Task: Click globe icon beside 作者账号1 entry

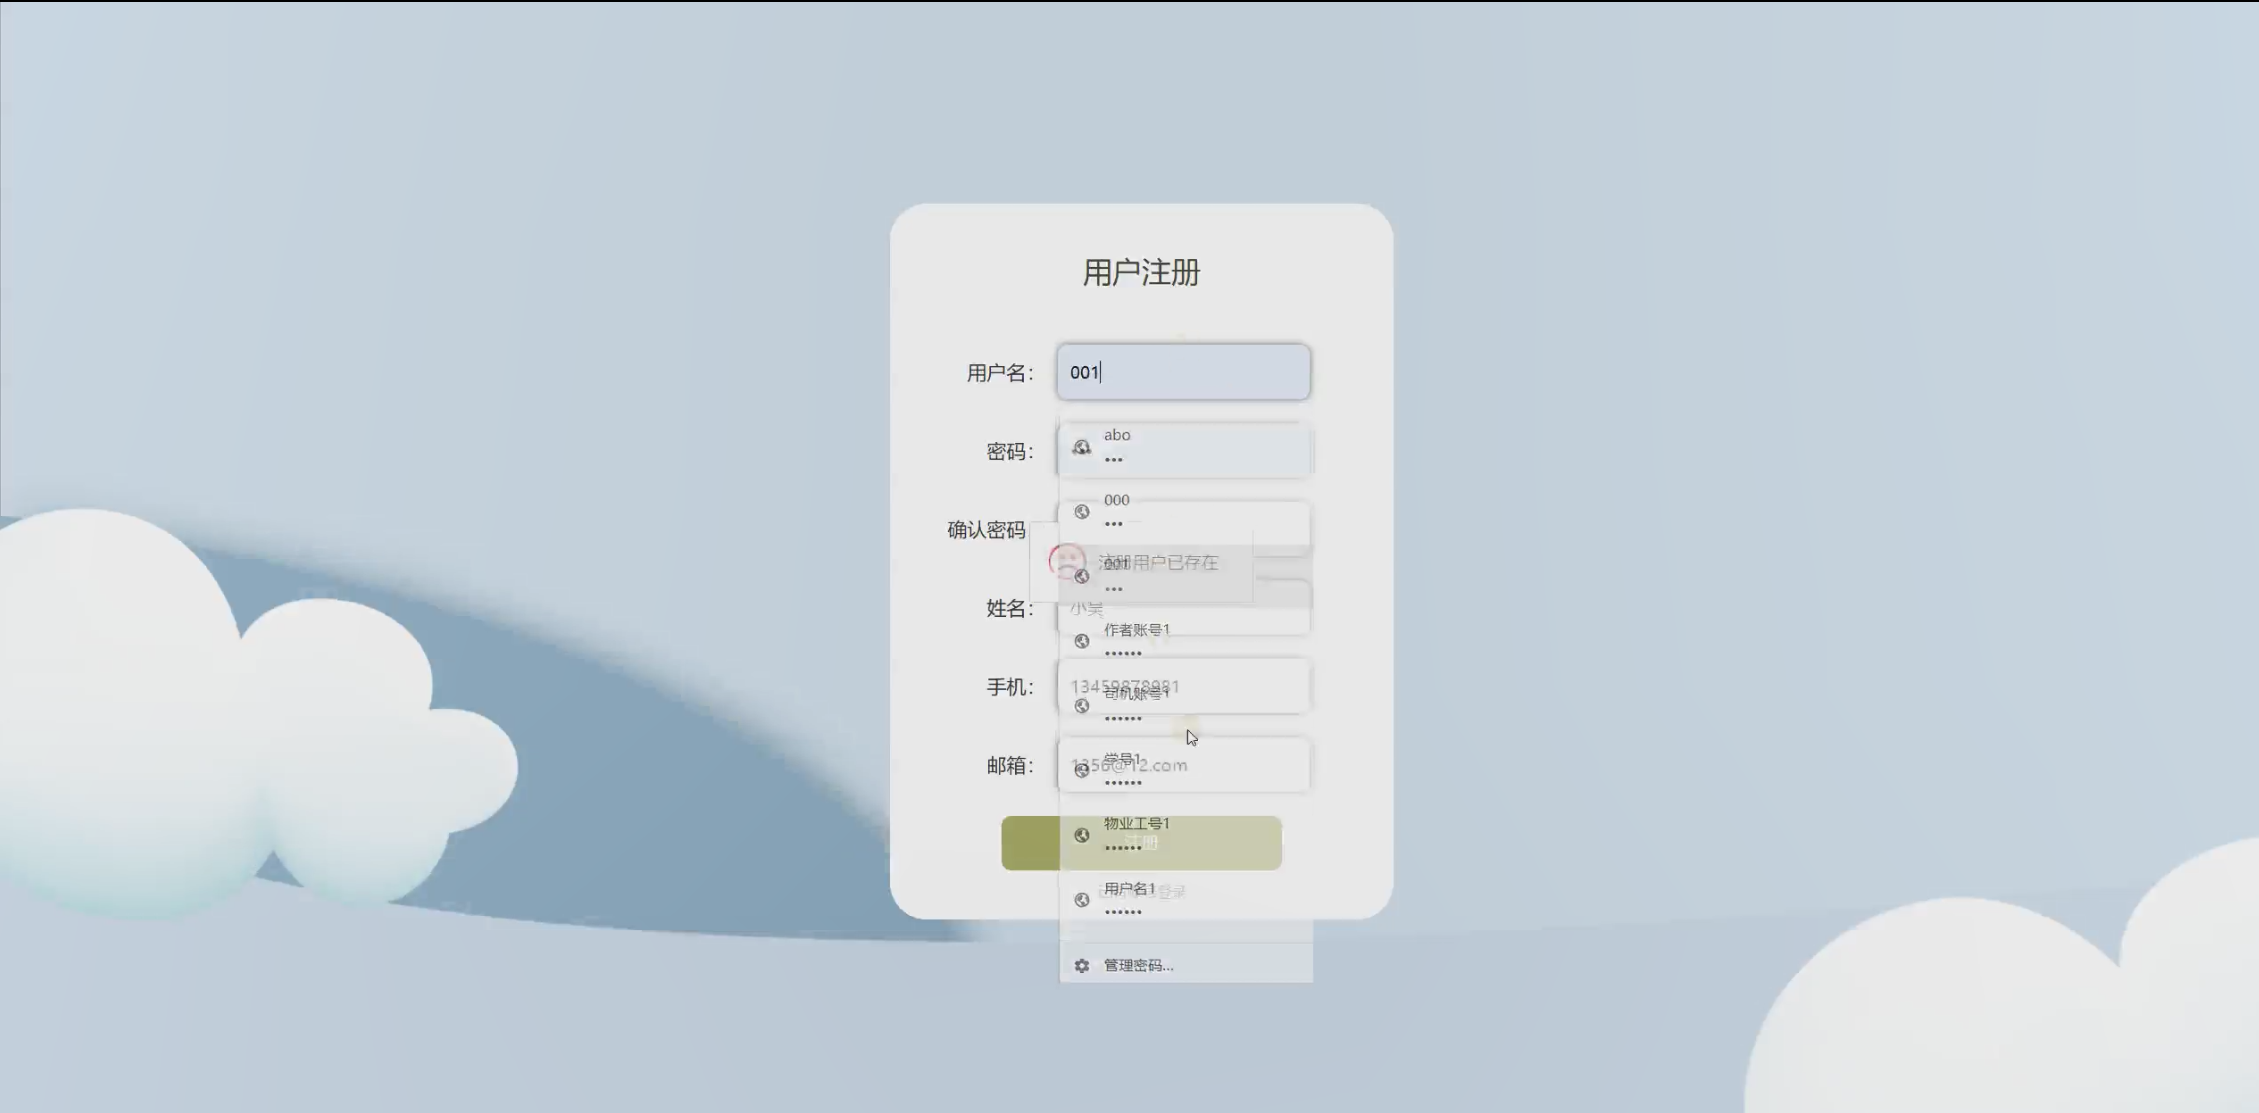Action: click(1081, 641)
